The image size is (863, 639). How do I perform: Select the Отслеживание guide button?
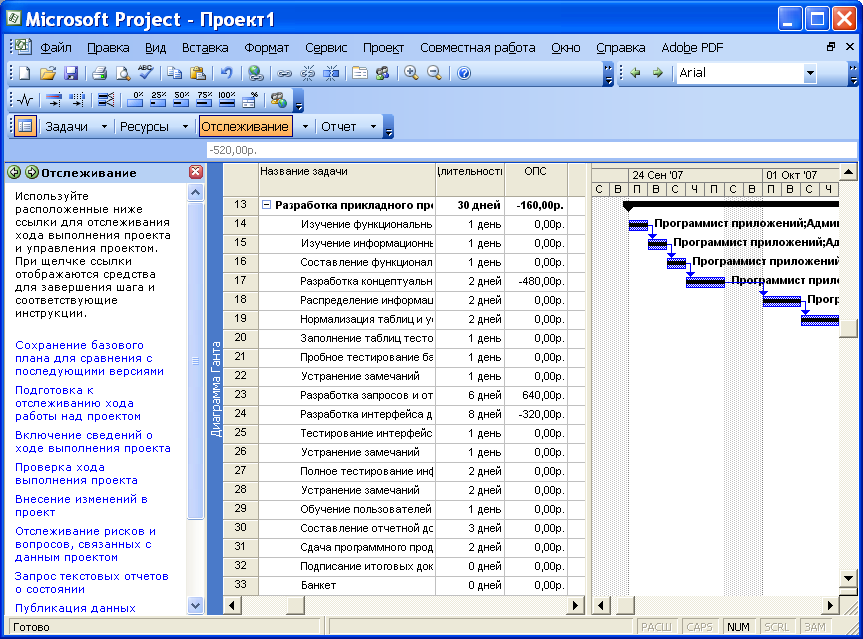click(245, 126)
